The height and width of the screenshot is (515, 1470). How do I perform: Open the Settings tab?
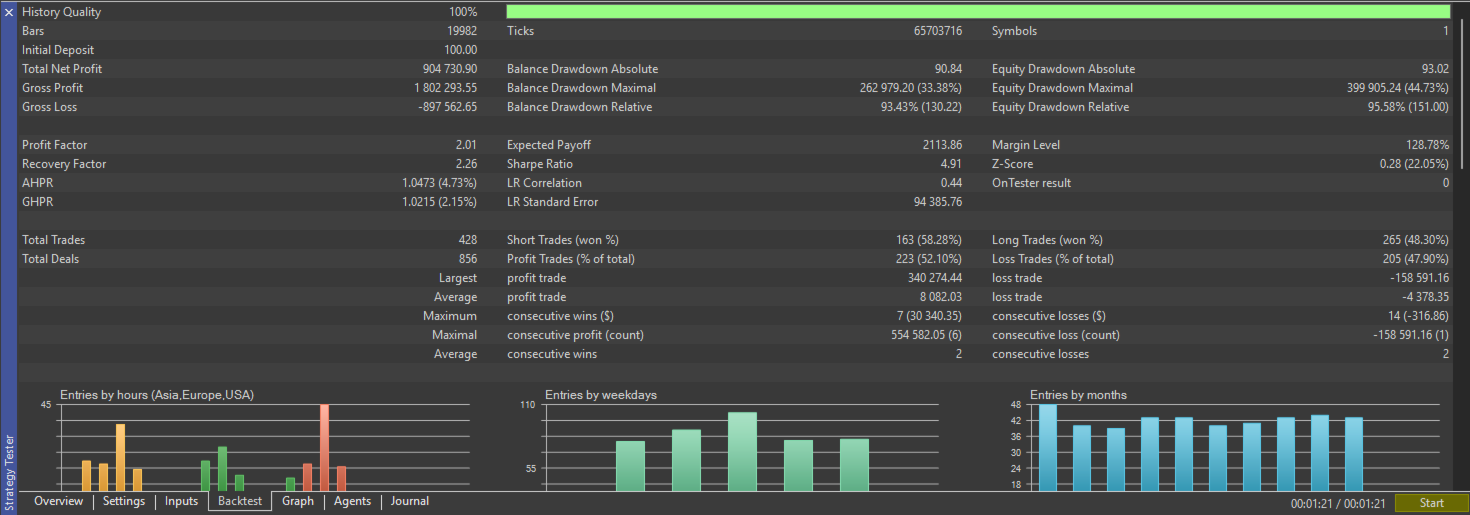tap(124, 502)
